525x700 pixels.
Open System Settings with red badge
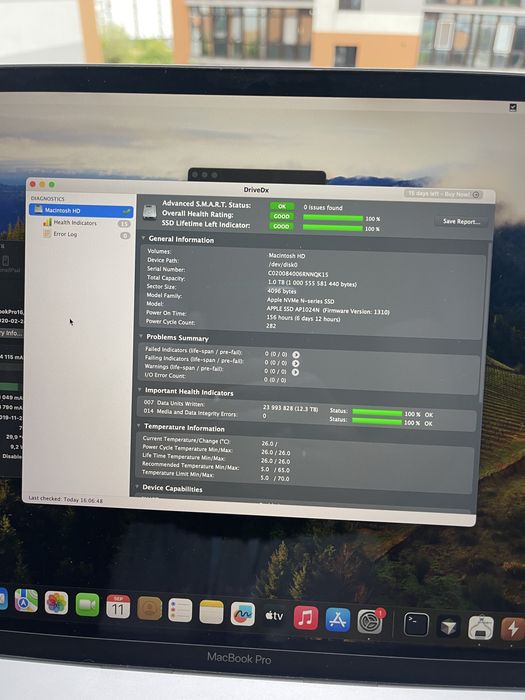coord(370,622)
